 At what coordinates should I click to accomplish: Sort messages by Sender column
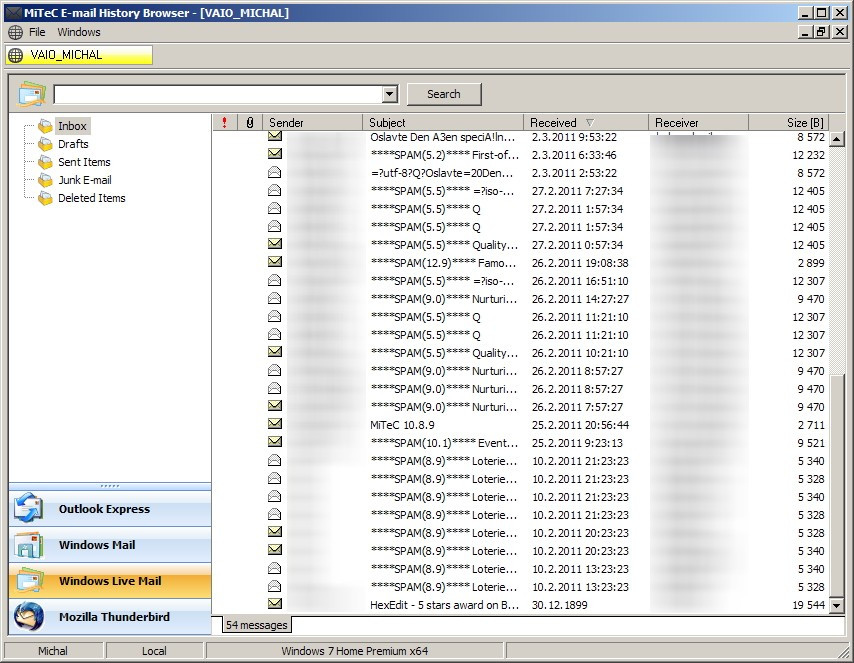coord(313,123)
